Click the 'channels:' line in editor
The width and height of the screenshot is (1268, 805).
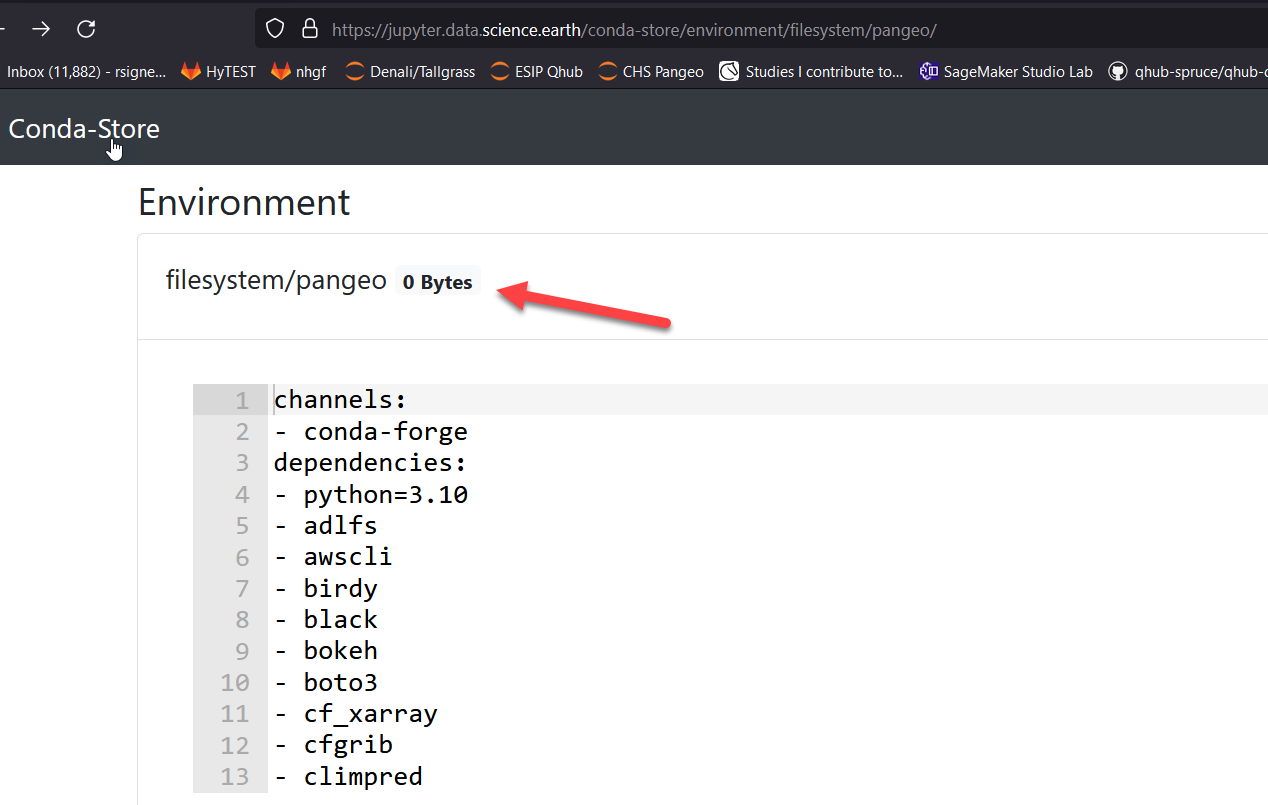coord(340,400)
